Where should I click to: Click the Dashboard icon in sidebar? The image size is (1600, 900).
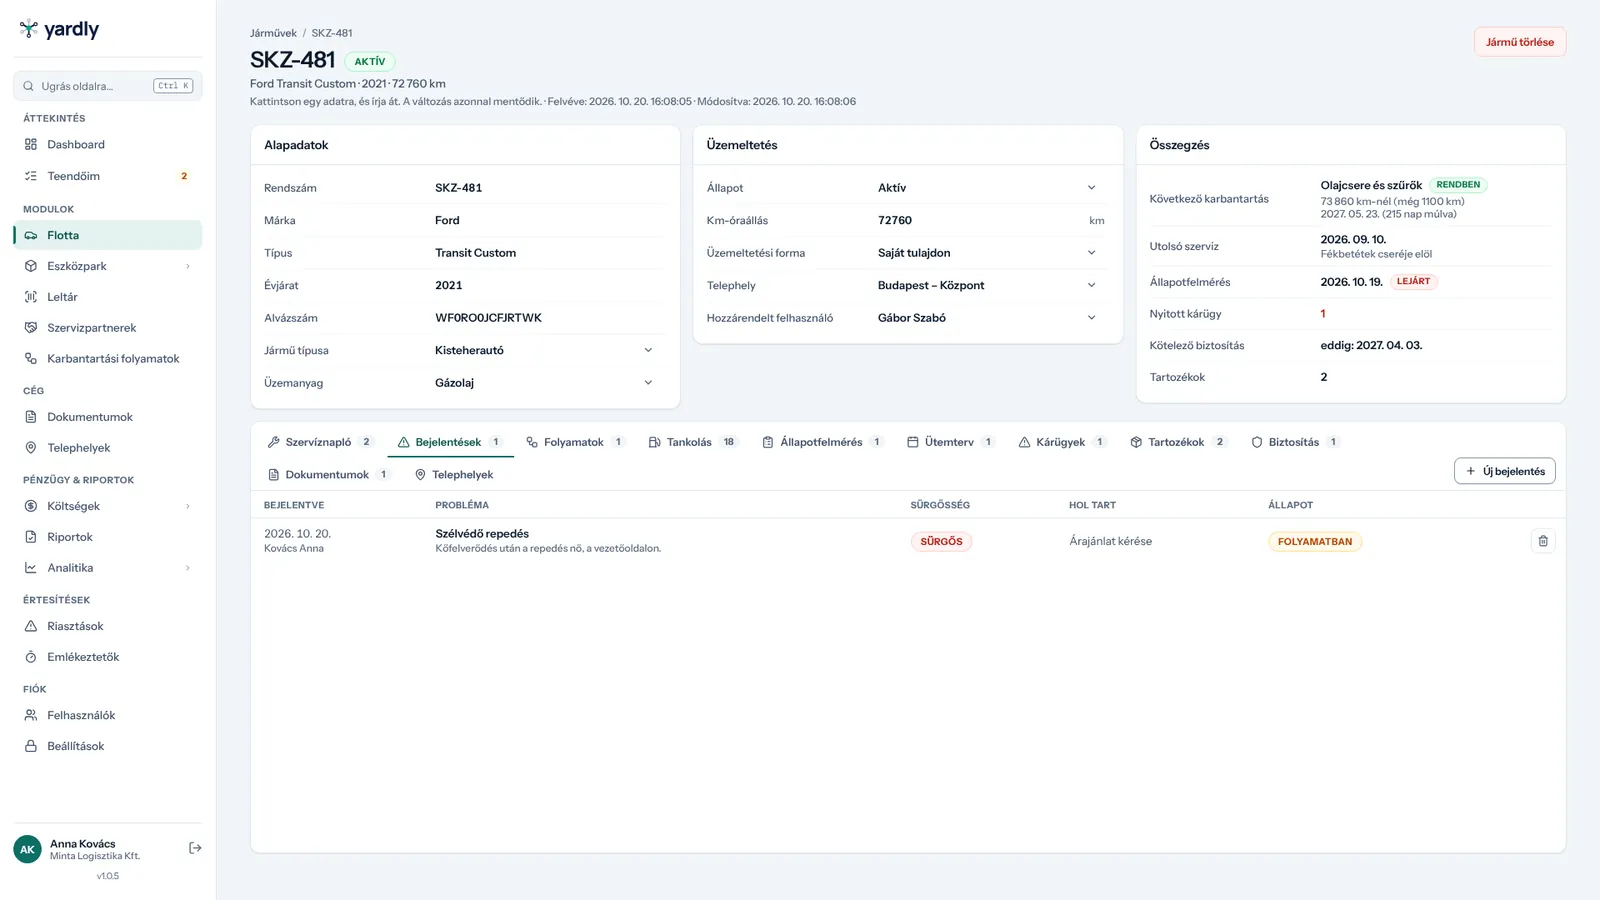(x=31, y=144)
